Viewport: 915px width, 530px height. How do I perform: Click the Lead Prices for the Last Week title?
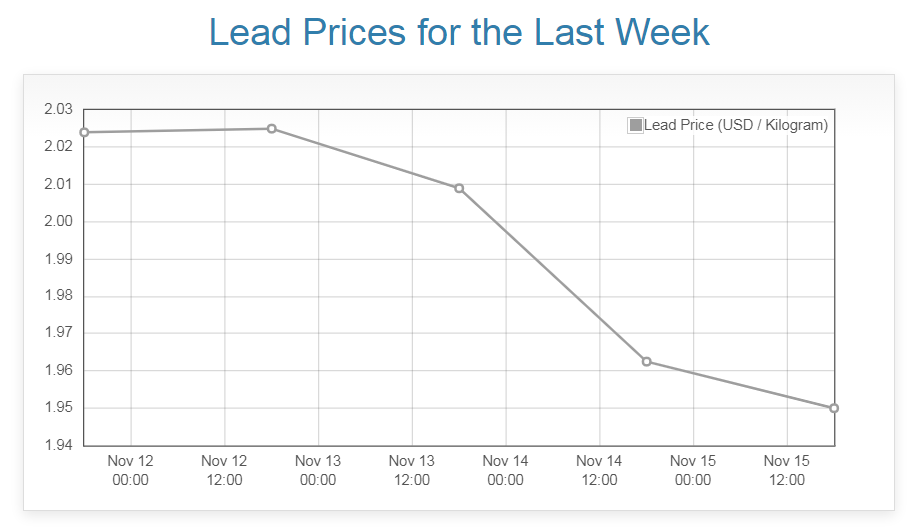(459, 32)
